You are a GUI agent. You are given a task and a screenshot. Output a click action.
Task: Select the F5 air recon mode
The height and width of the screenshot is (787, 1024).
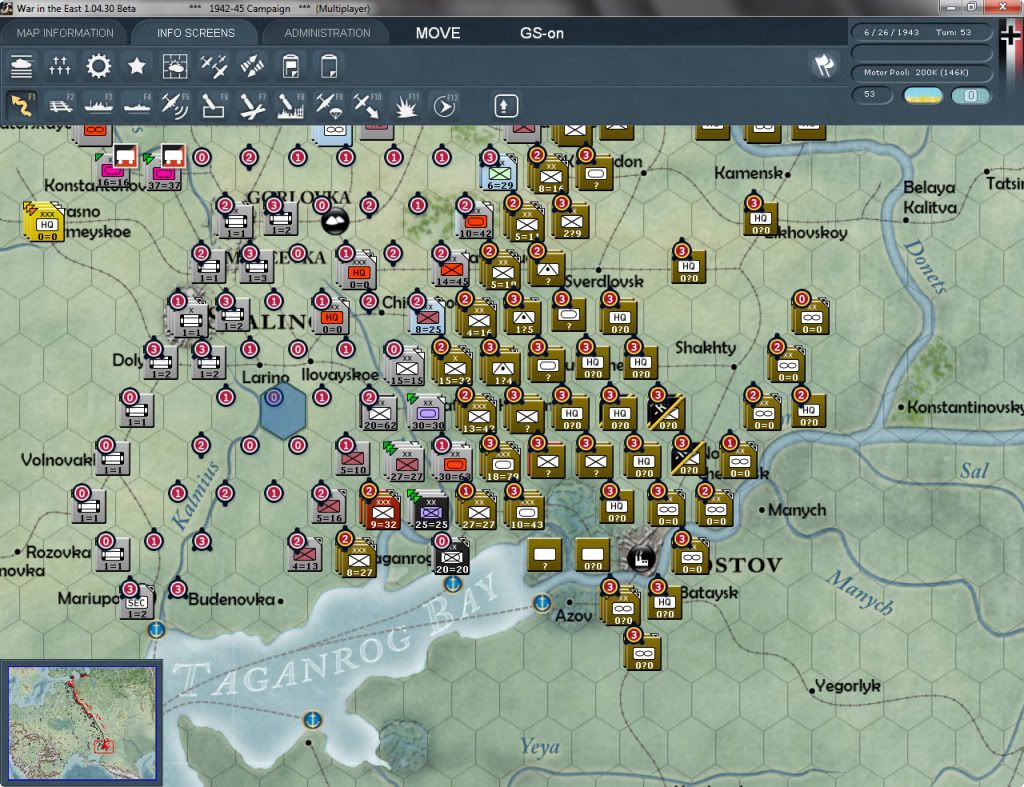[x=175, y=105]
